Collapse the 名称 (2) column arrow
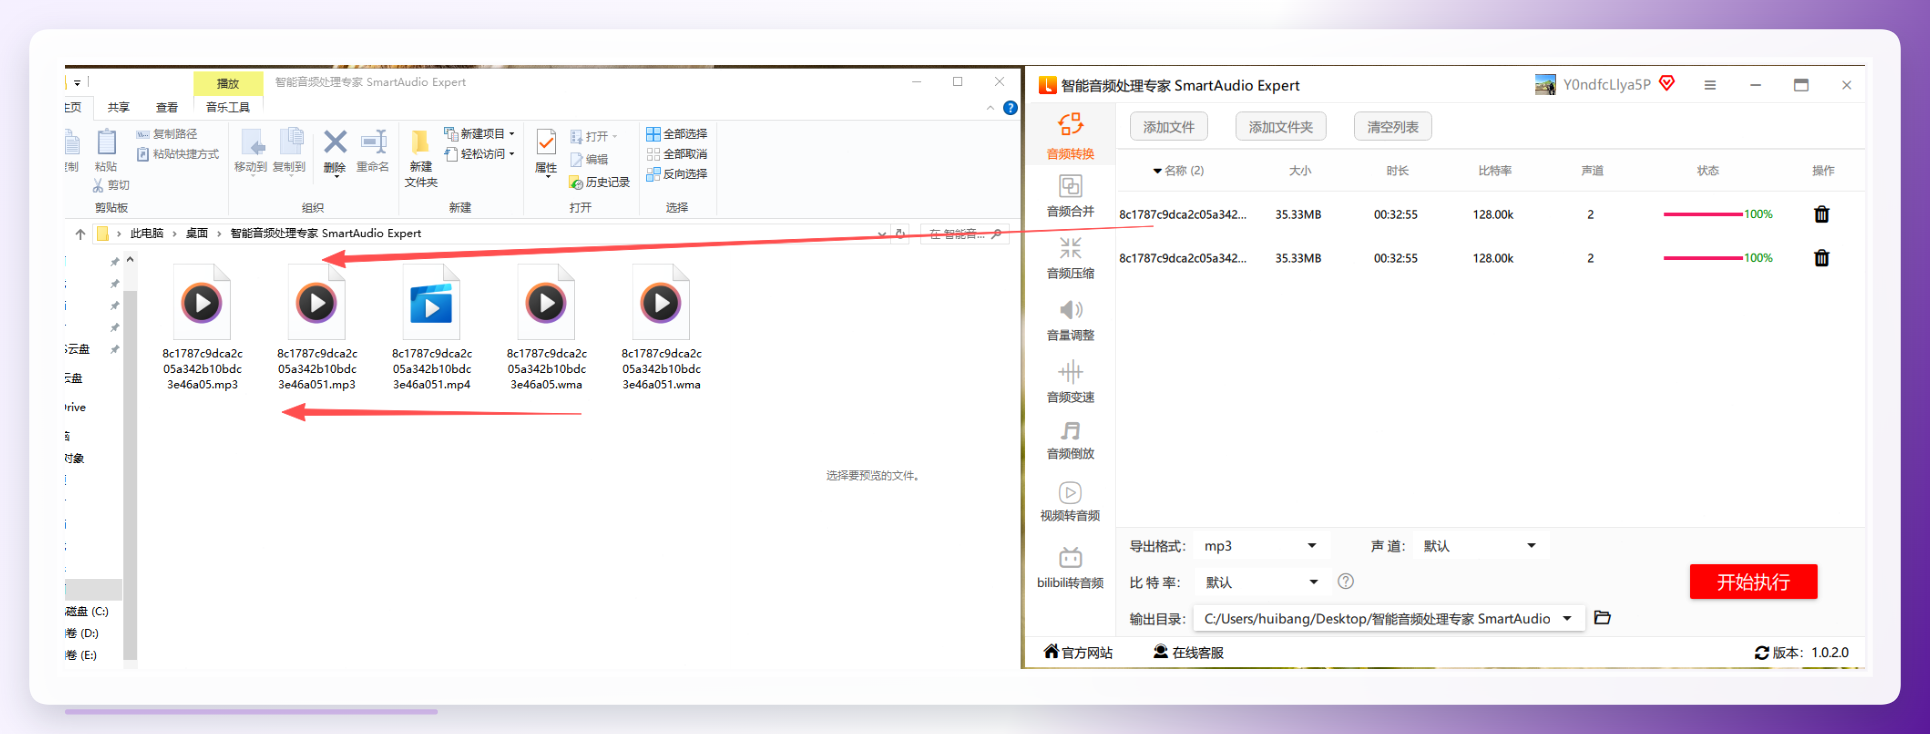The width and height of the screenshot is (1930, 734). 1157,171
